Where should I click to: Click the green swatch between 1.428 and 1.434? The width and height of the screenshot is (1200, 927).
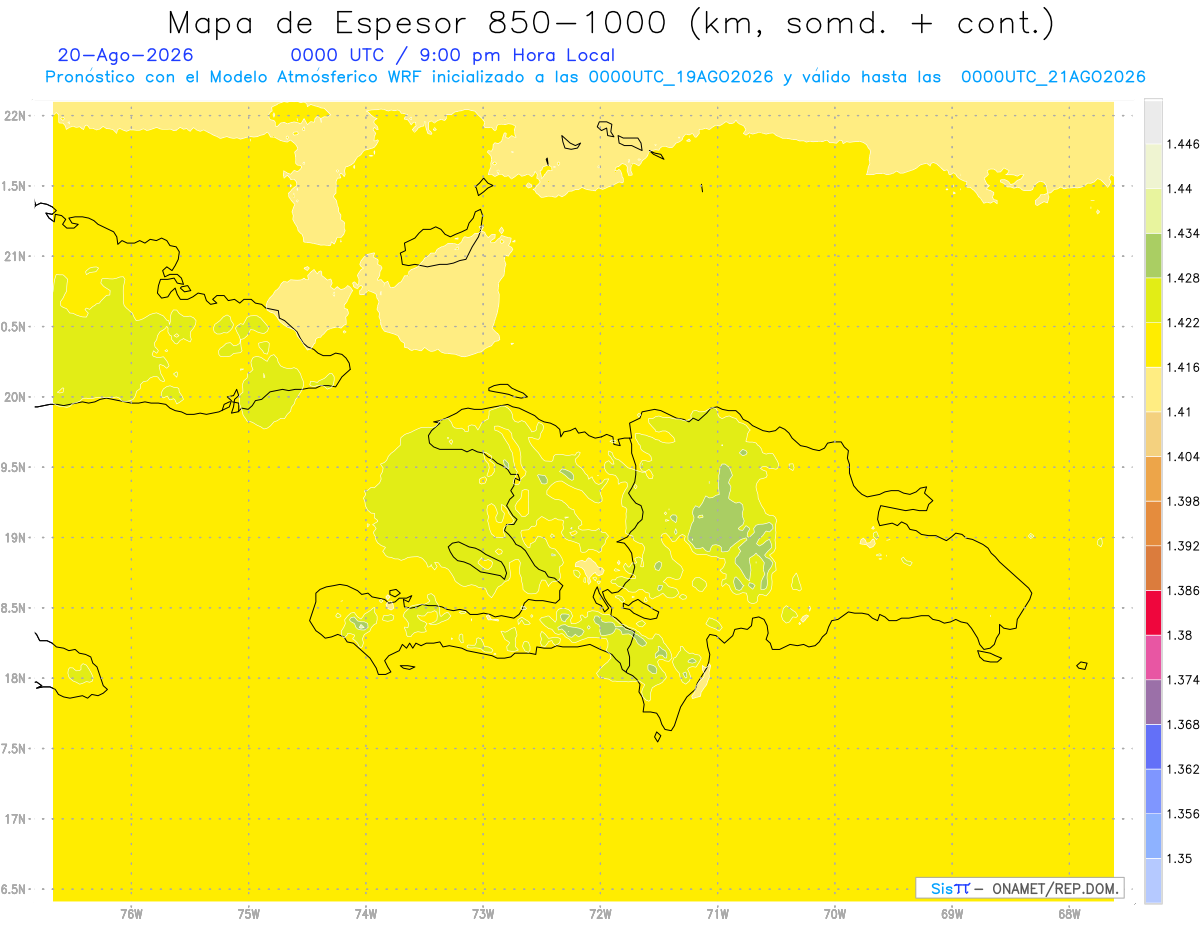tap(1153, 256)
